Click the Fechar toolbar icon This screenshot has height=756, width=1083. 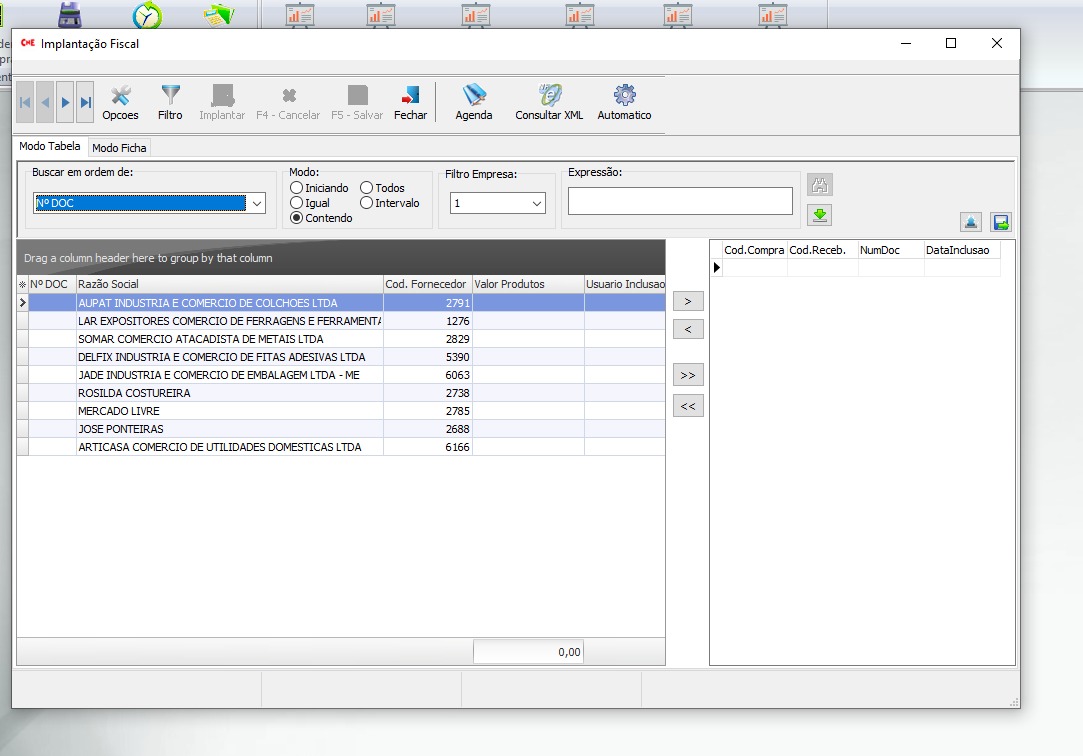click(x=410, y=97)
